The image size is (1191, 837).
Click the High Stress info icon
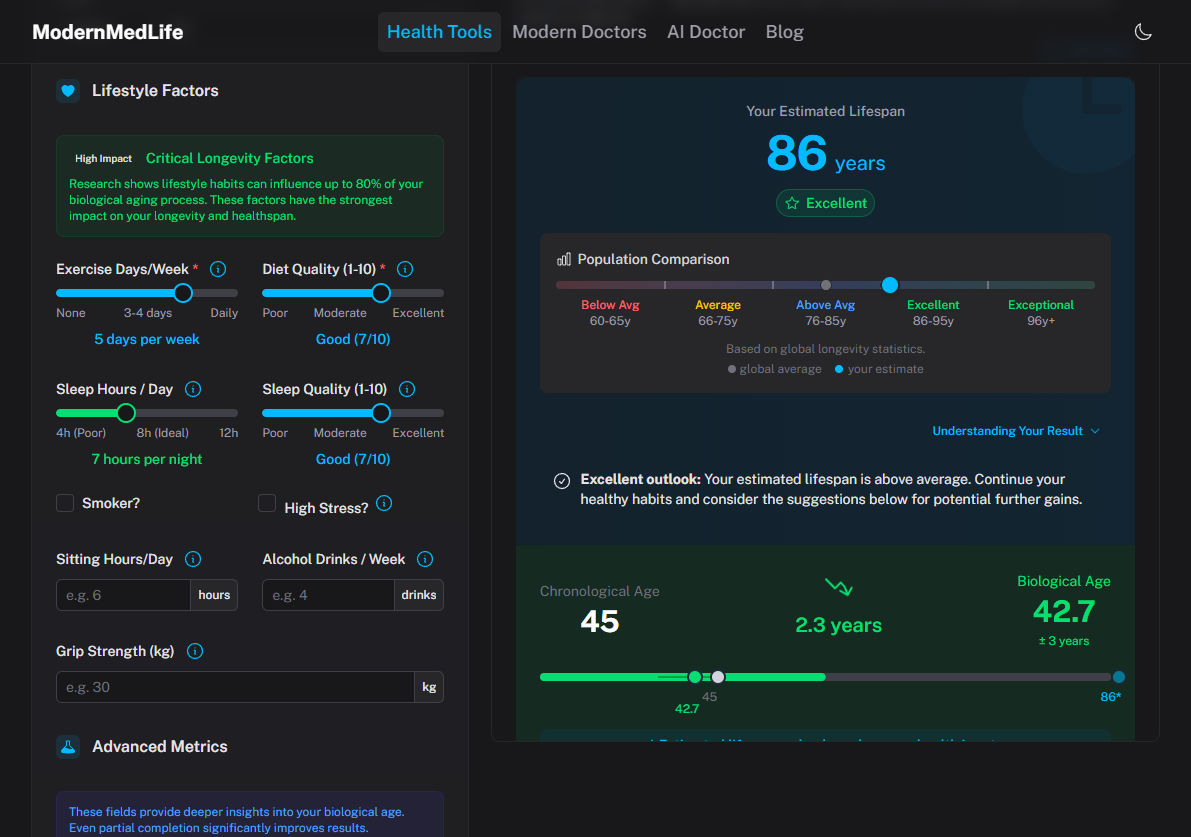click(384, 503)
